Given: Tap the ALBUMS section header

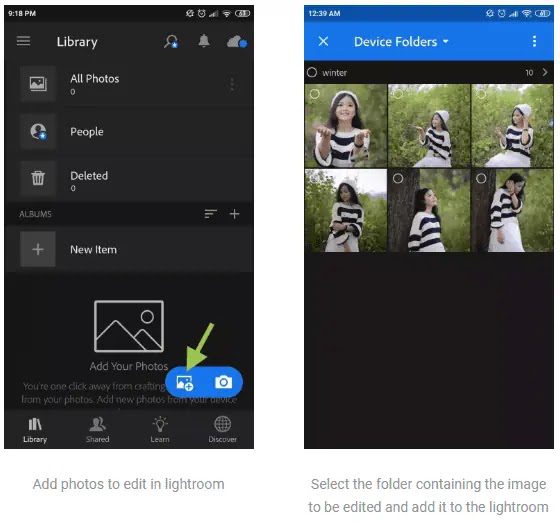Looking at the screenshot, I should point(35,214).
